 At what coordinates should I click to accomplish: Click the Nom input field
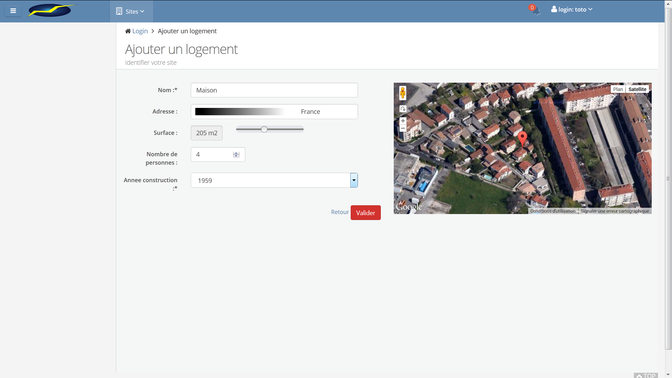point(274,90)
